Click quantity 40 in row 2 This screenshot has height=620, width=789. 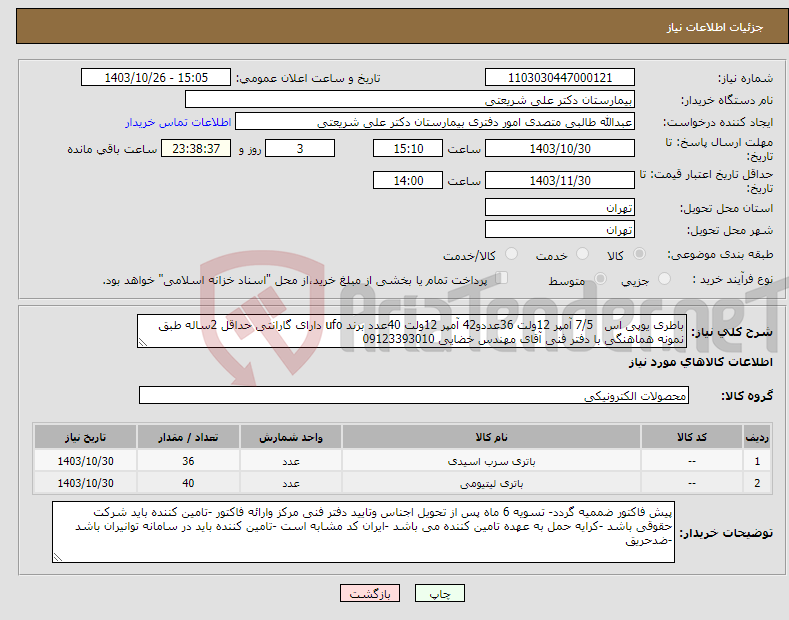[188, 483]
